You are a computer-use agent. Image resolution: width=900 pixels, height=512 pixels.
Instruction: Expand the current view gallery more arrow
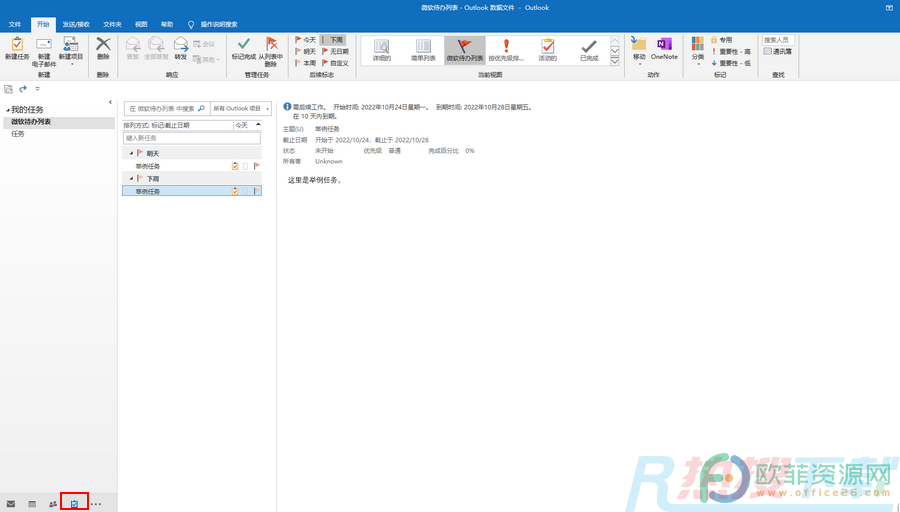coord(615,60)
